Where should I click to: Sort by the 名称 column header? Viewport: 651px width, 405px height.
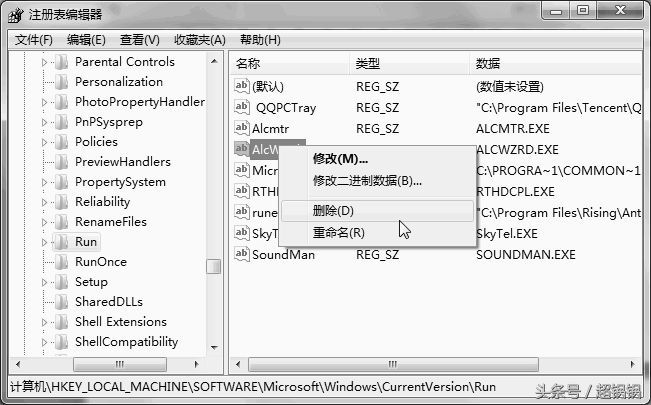coord(289,64)
